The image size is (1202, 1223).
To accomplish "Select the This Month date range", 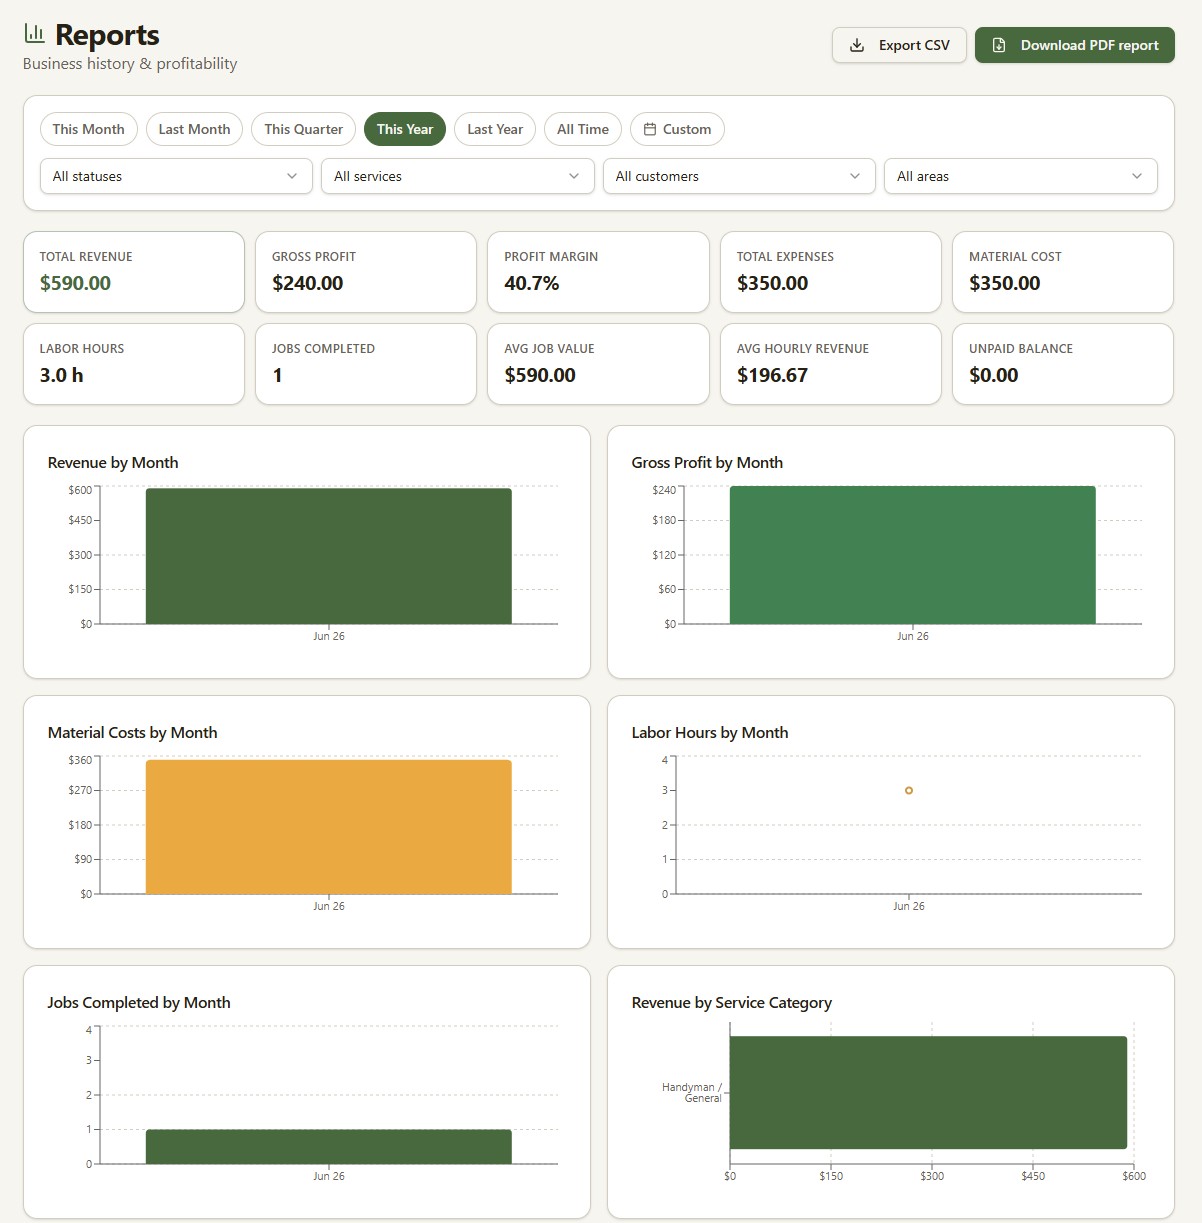I will coord(89,129).
